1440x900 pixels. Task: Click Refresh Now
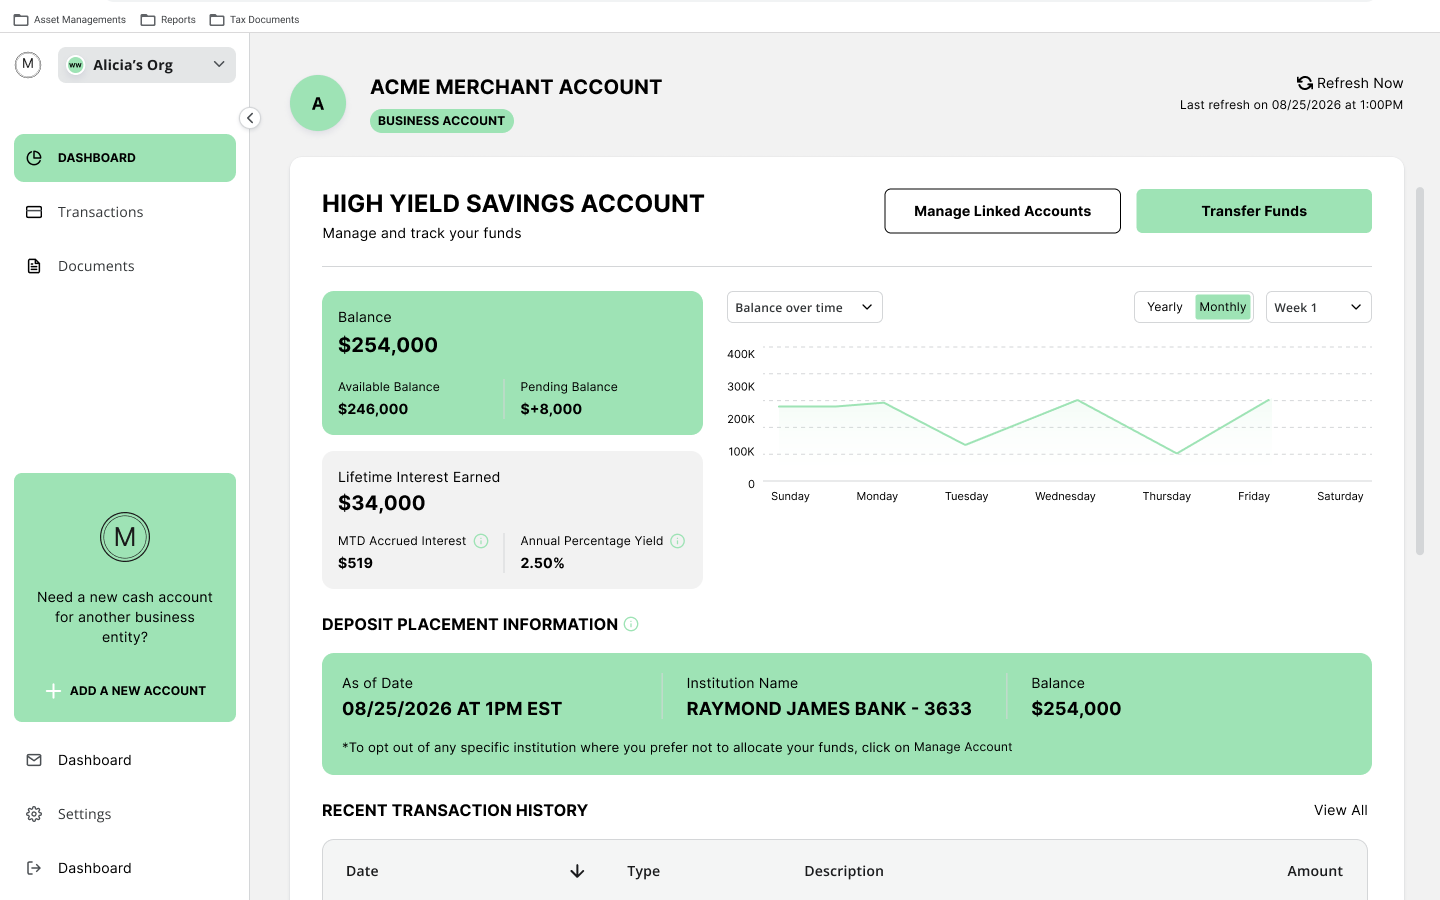pyautogui.click(x=1350, y=83)
